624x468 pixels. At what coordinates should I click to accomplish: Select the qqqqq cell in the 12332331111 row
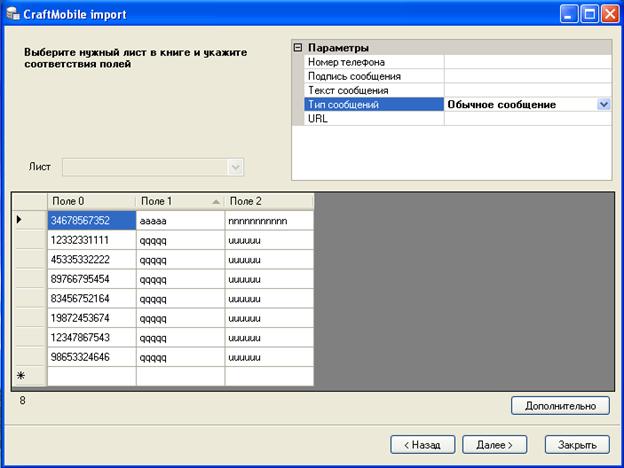click(180, 240)
